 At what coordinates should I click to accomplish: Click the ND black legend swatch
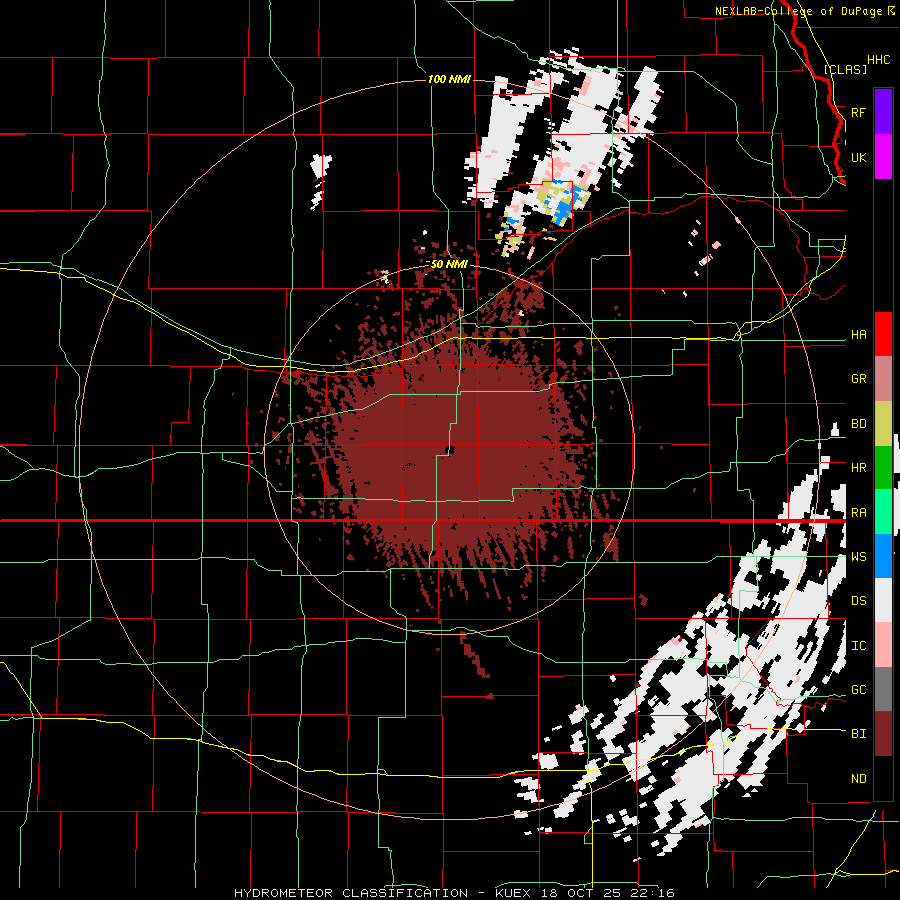[x=883, y=778]
